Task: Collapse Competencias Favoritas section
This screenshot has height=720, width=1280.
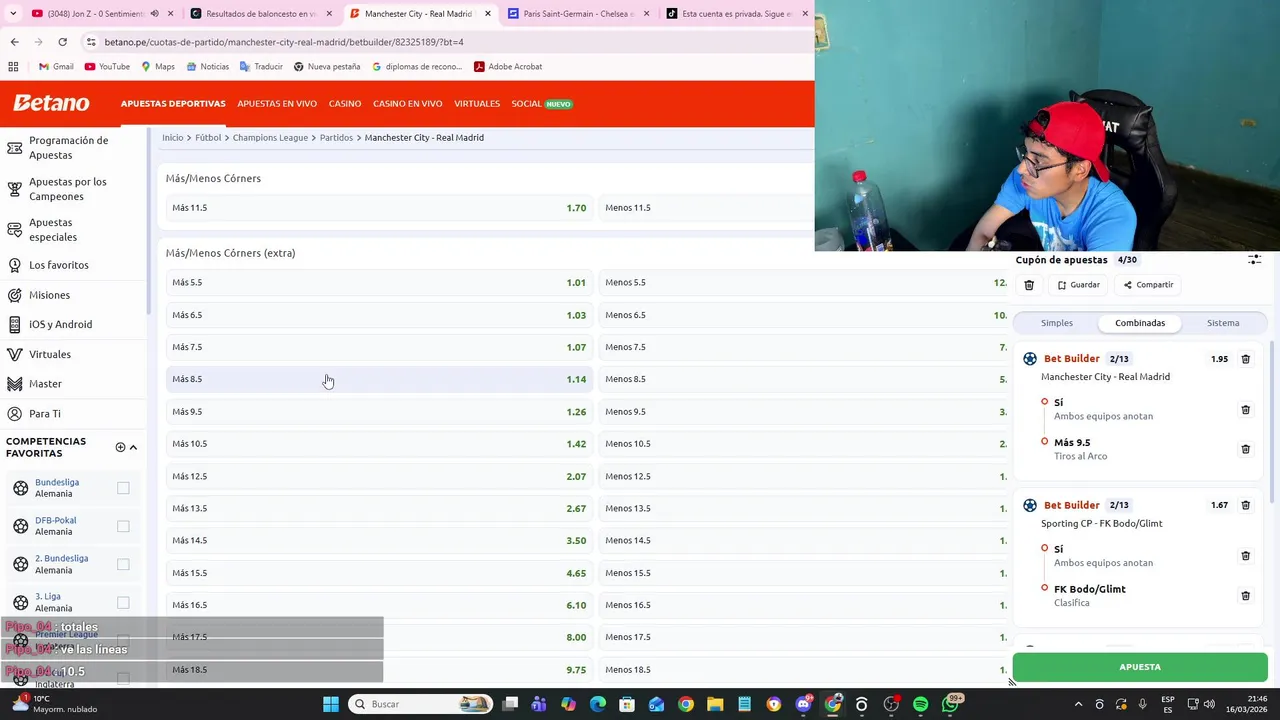Action: point(133,447)
